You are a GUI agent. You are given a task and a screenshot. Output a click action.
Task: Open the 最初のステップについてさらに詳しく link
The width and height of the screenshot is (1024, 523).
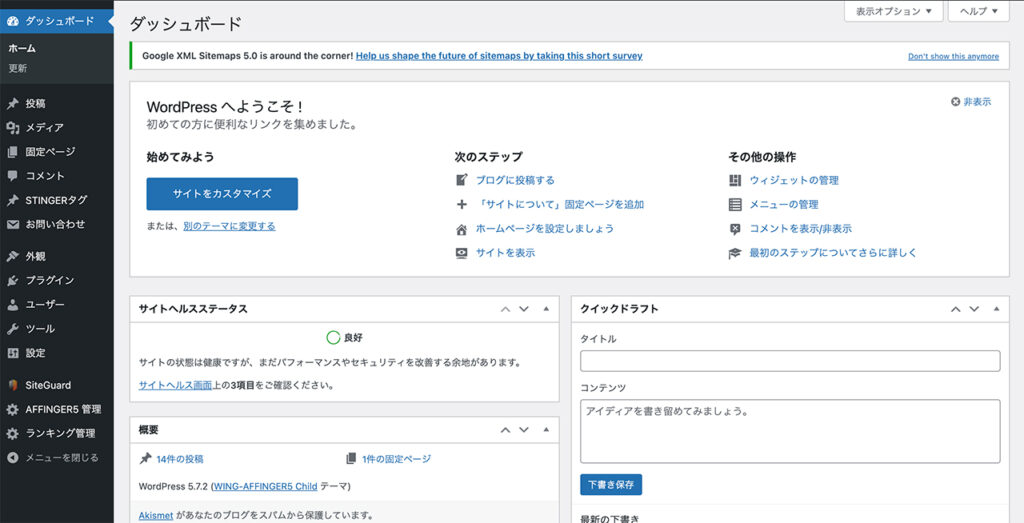click(833, 253)
